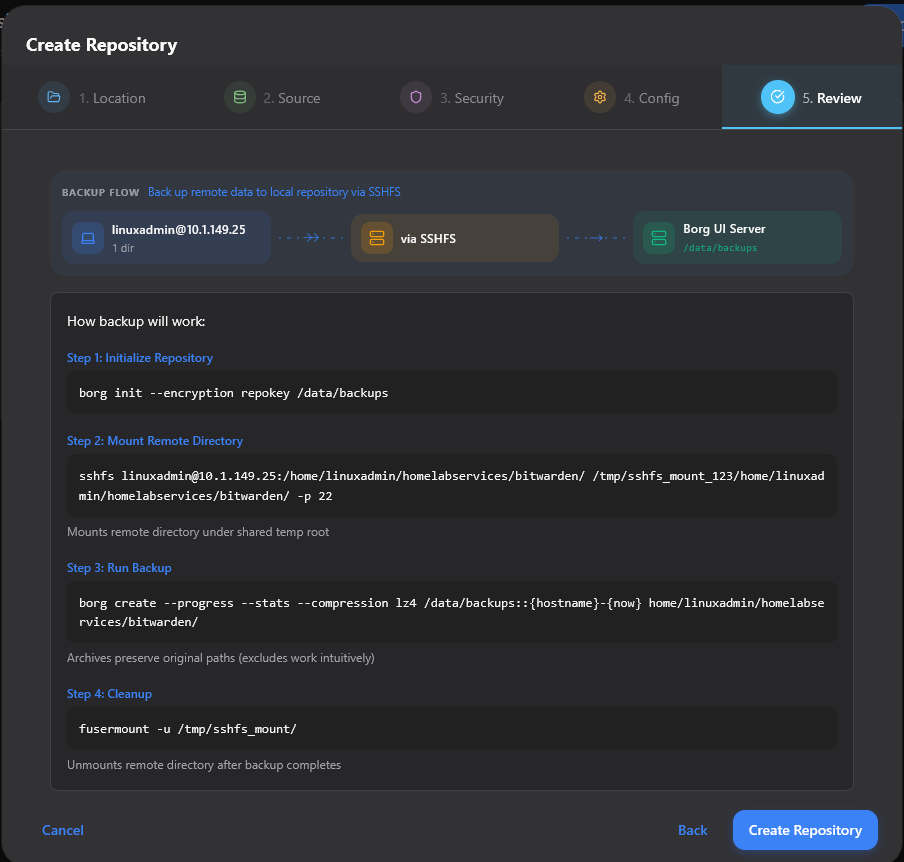Click the Source step database icon

point(240,97)
